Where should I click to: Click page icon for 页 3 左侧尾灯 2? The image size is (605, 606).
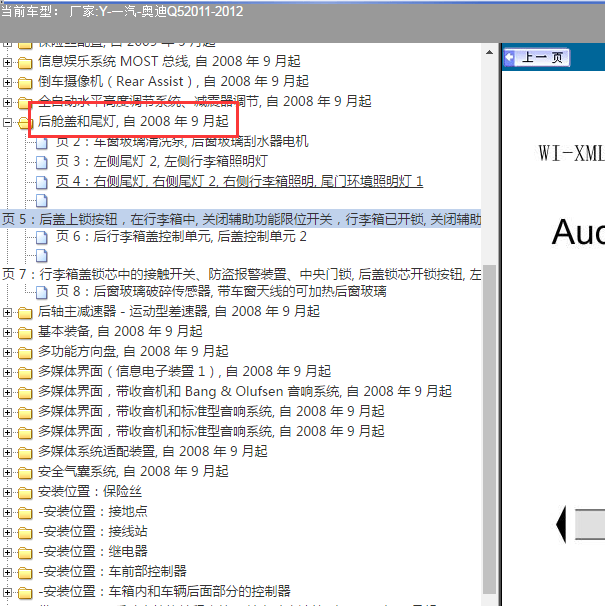pos(43,161)
